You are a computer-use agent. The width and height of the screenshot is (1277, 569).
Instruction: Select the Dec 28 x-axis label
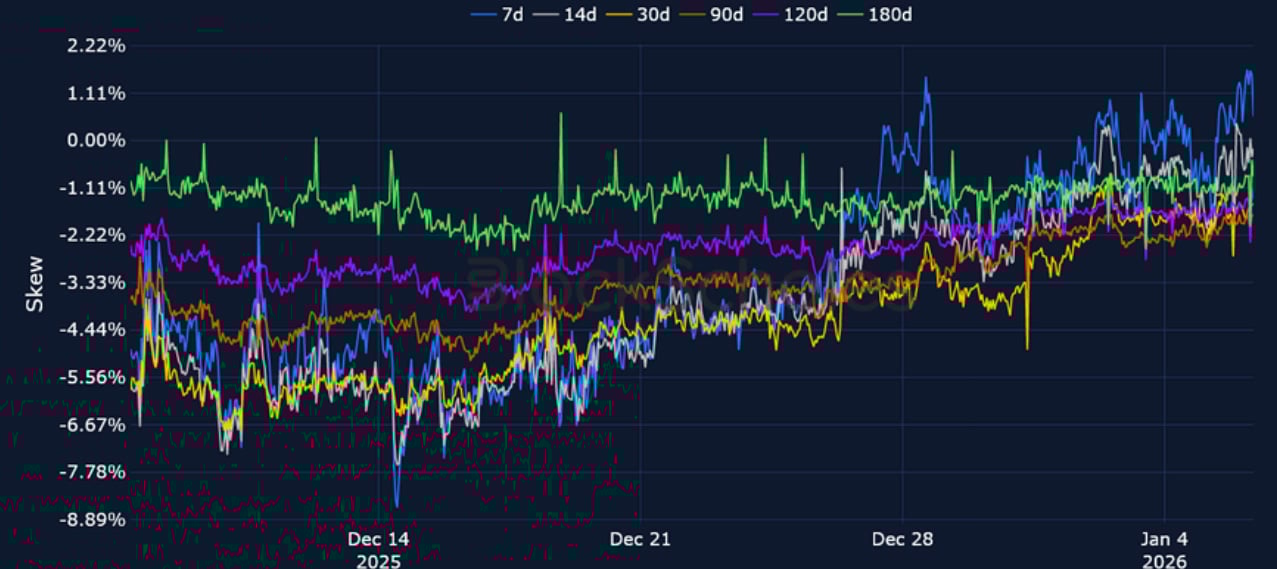click(902, 539)
